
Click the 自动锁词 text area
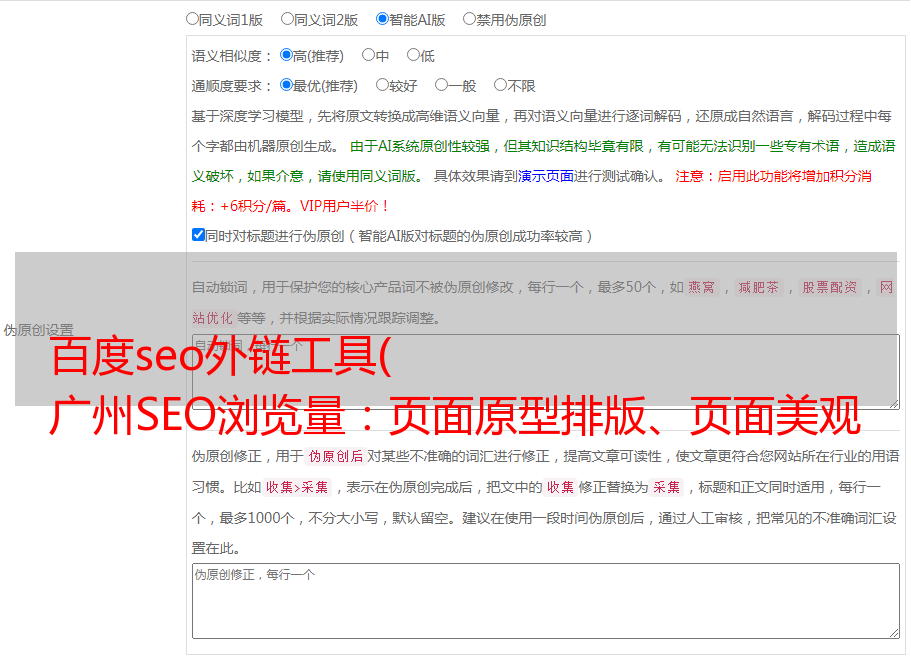(546, 372)
